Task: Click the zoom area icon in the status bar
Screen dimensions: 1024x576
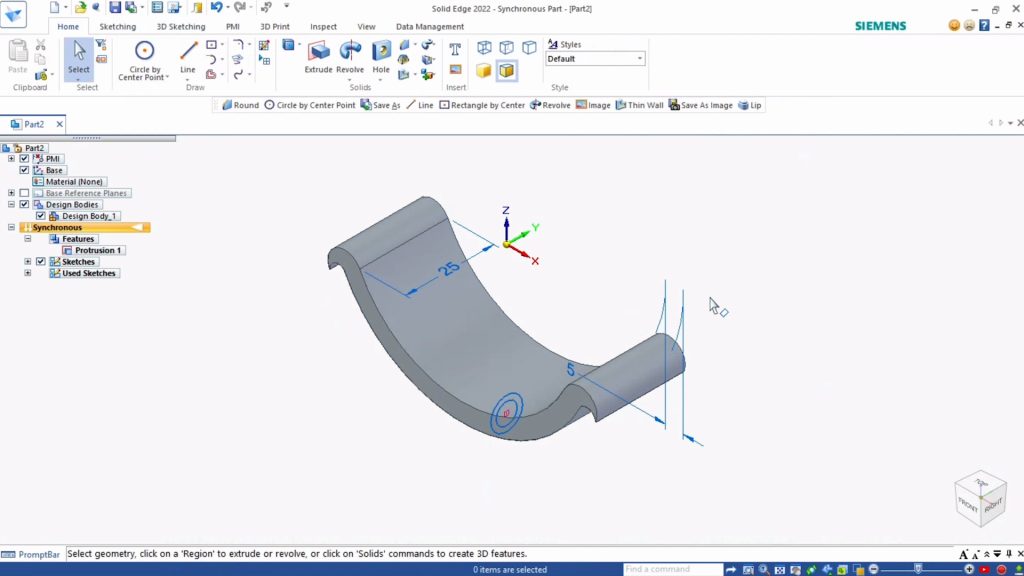Action: pos(748,570)
